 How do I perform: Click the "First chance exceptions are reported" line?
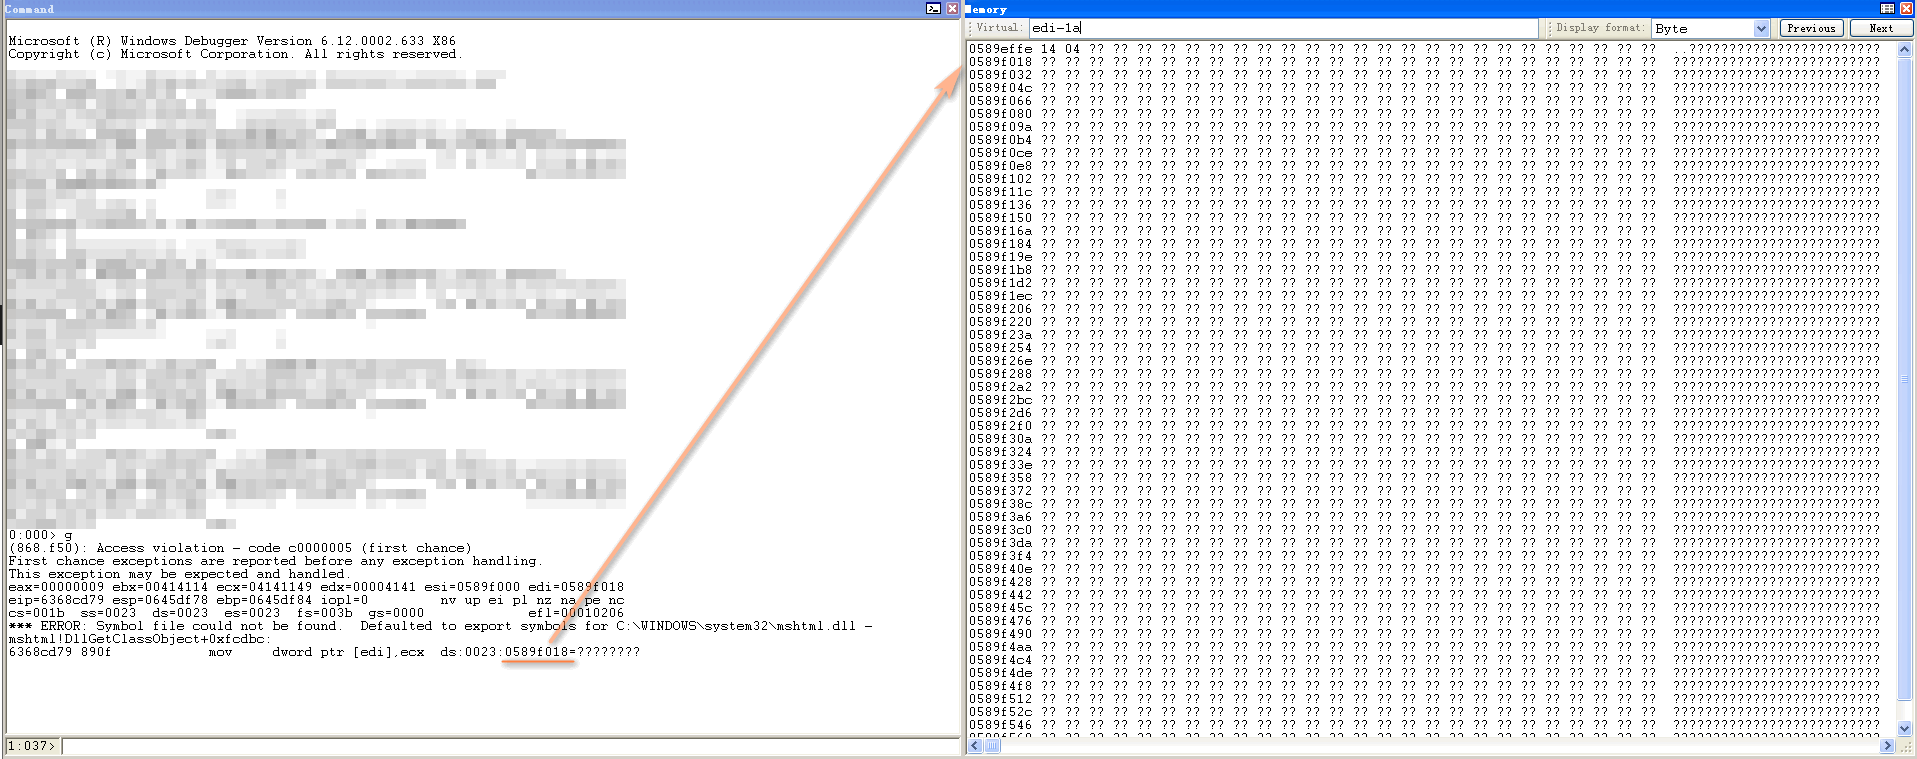click(x=275, y=561)
